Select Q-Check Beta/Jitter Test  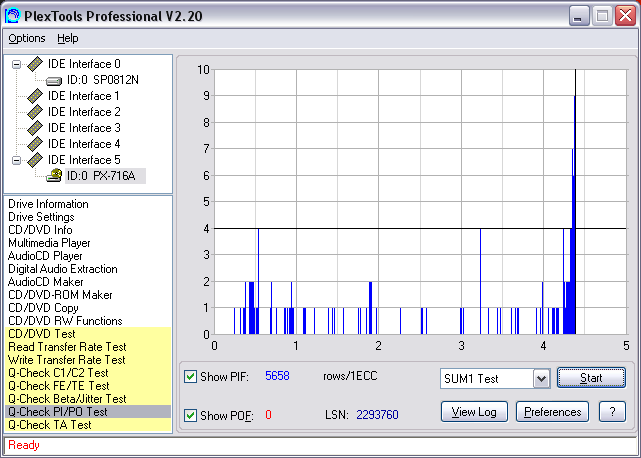(x=88, y=399)
